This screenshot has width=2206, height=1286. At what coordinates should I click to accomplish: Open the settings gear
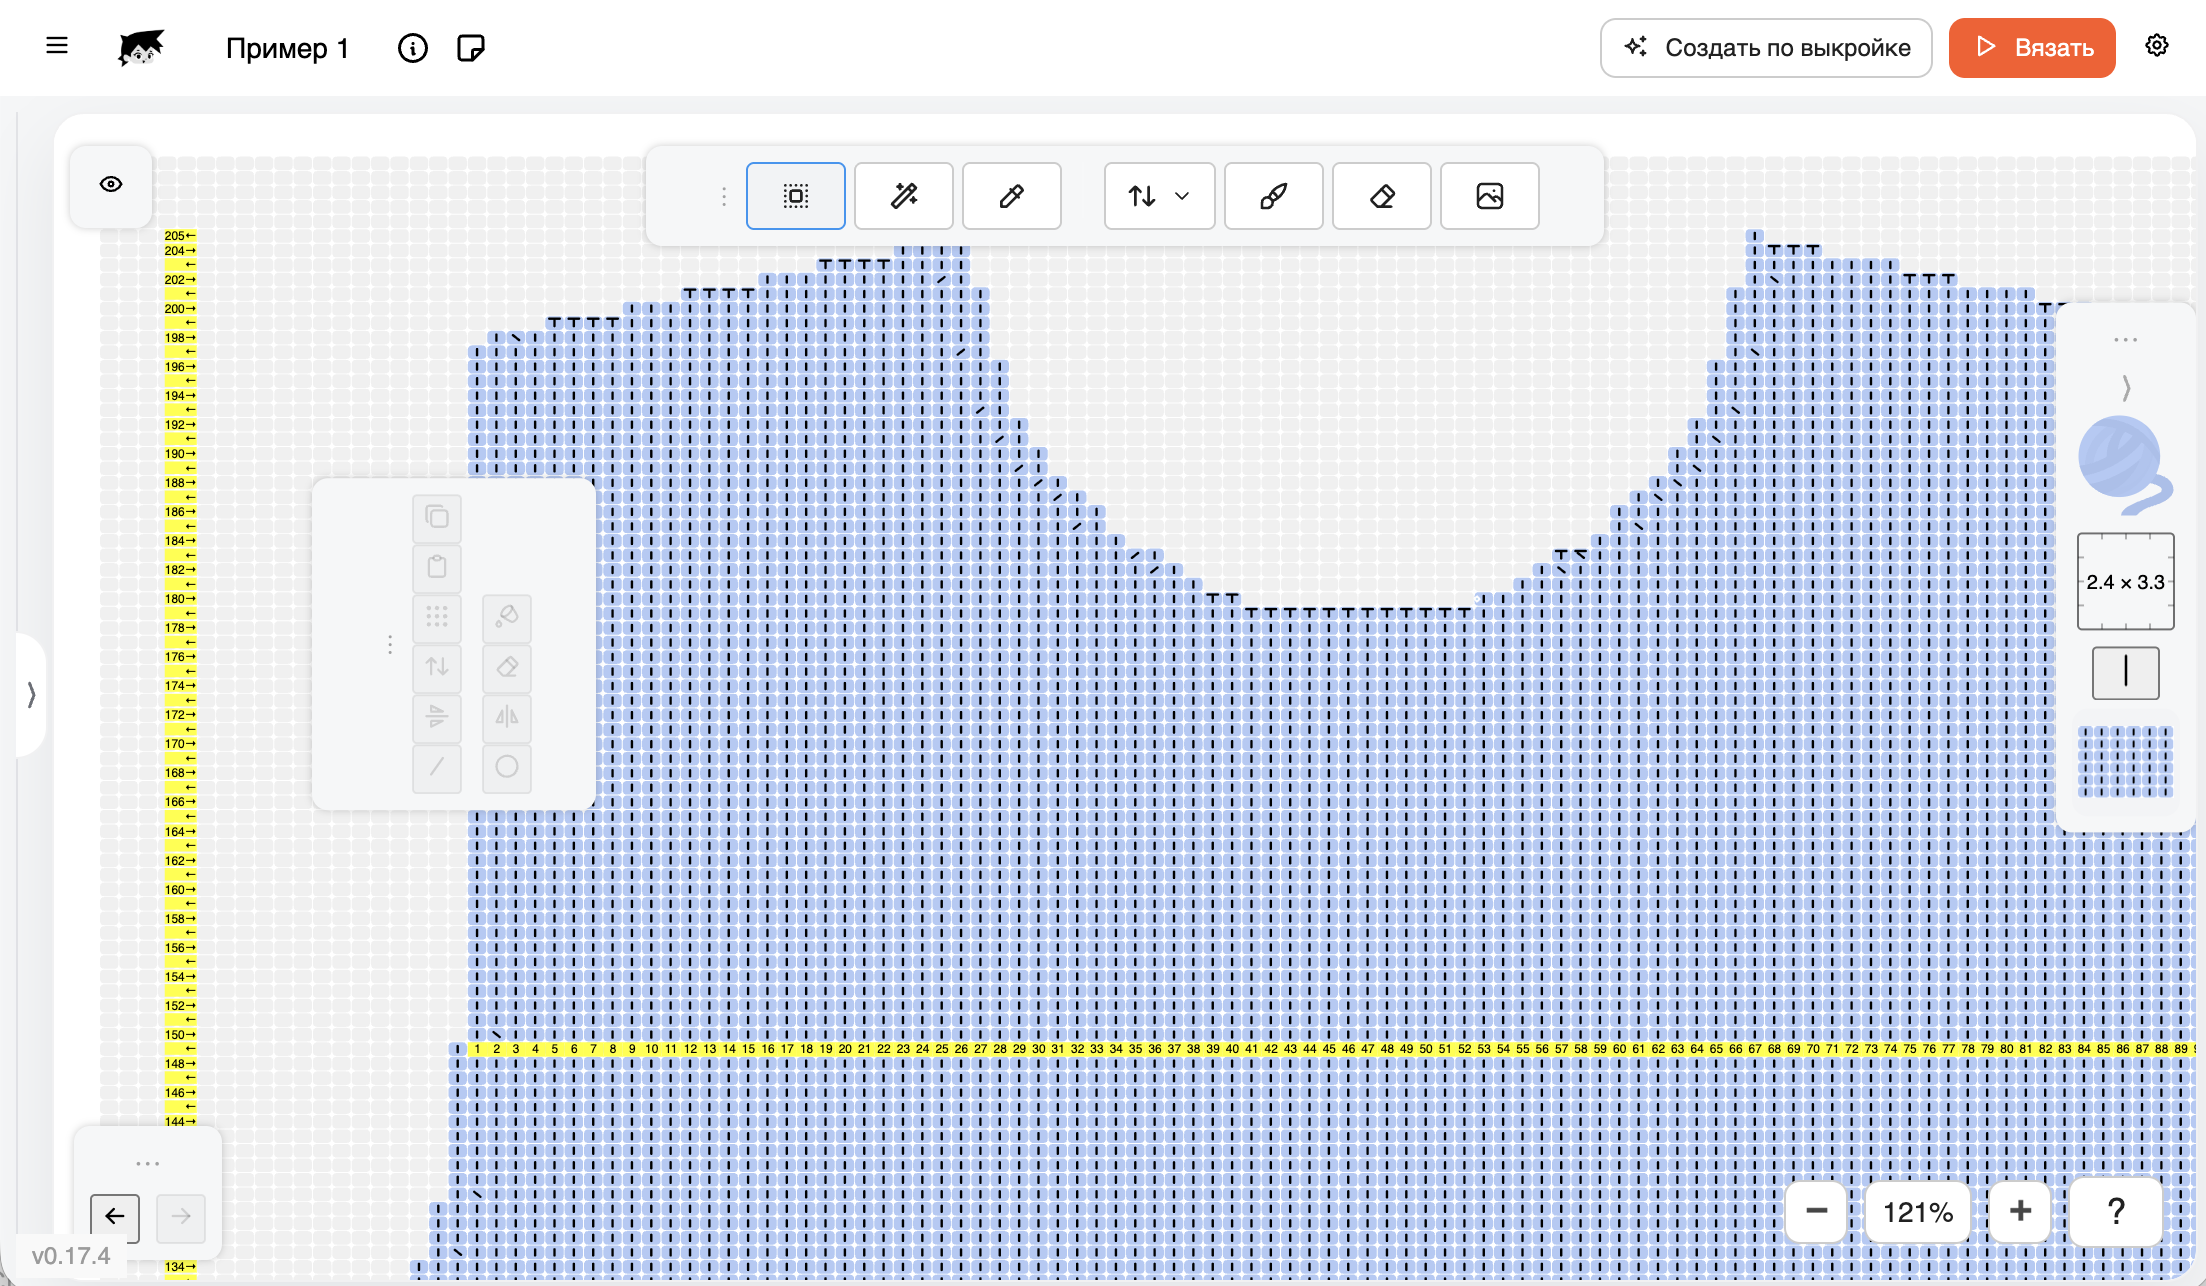2157,46
